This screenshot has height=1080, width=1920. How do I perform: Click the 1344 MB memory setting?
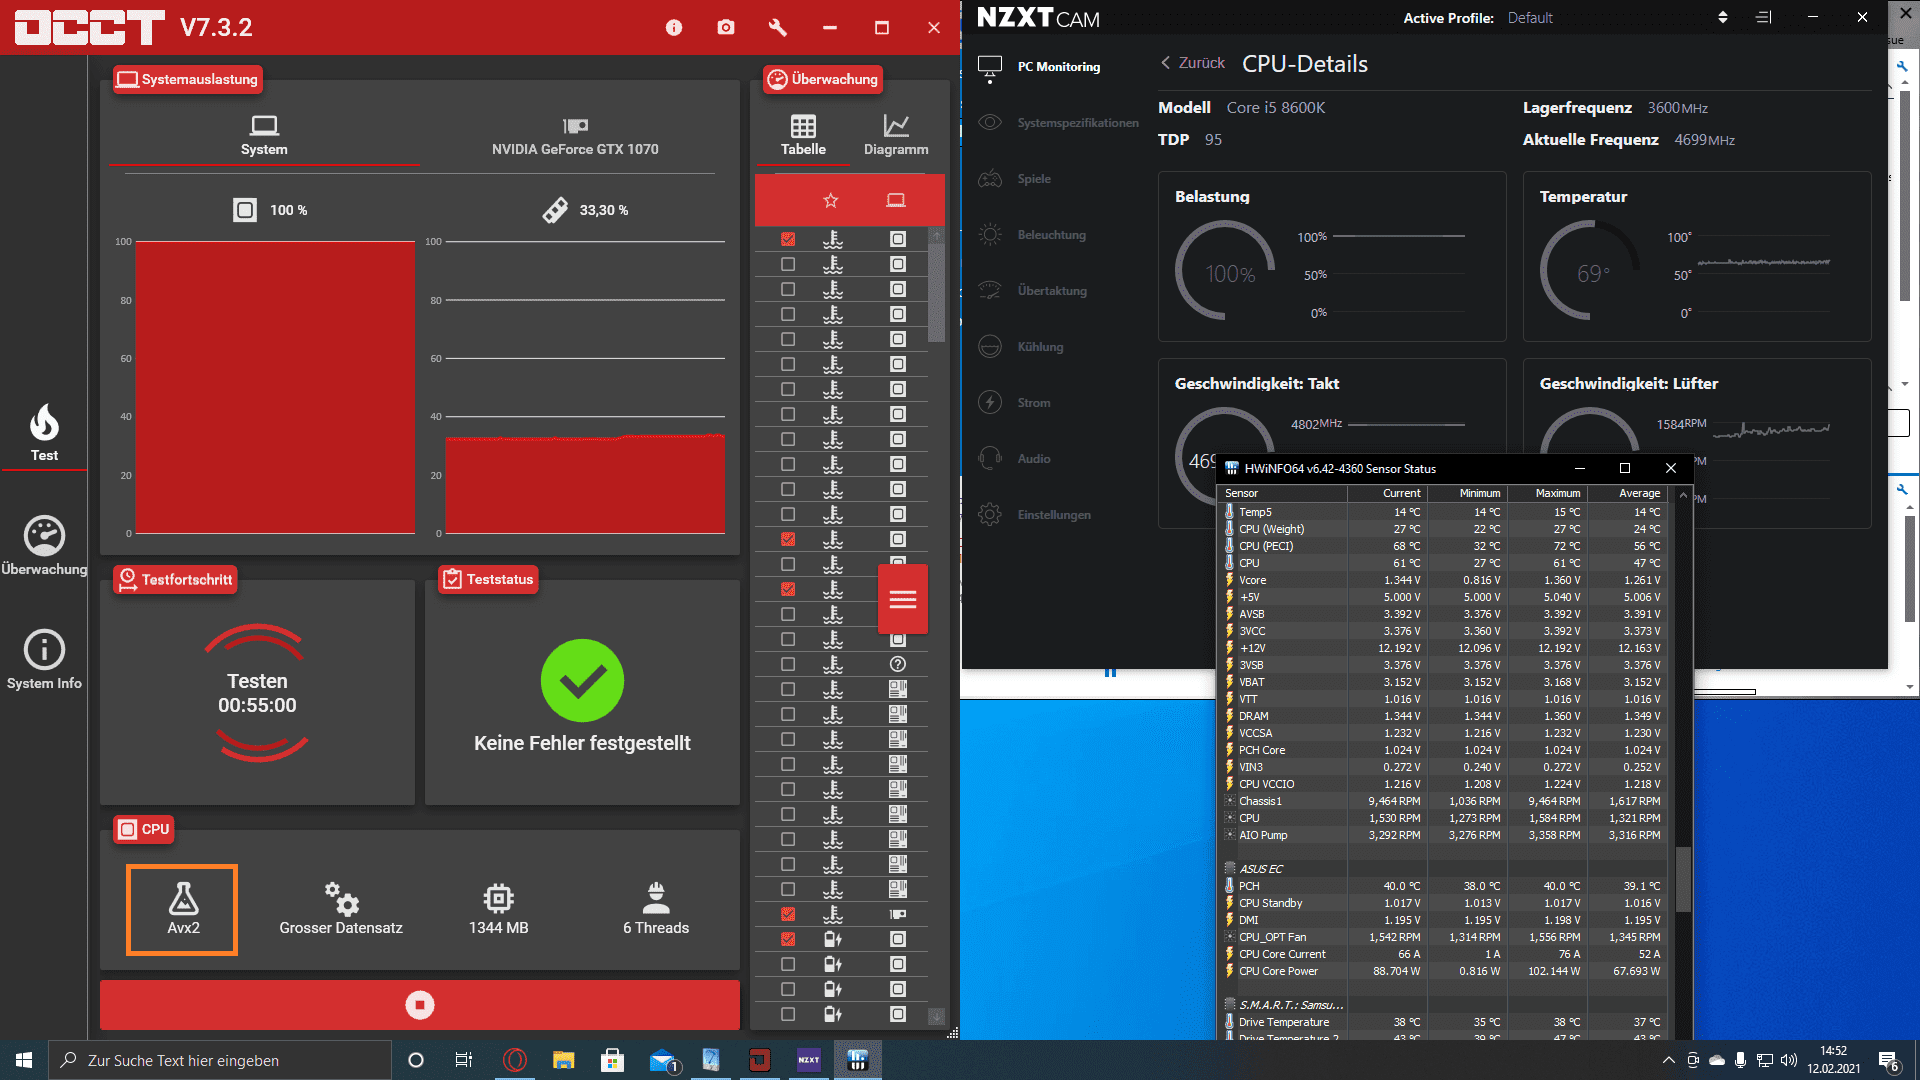498,909
